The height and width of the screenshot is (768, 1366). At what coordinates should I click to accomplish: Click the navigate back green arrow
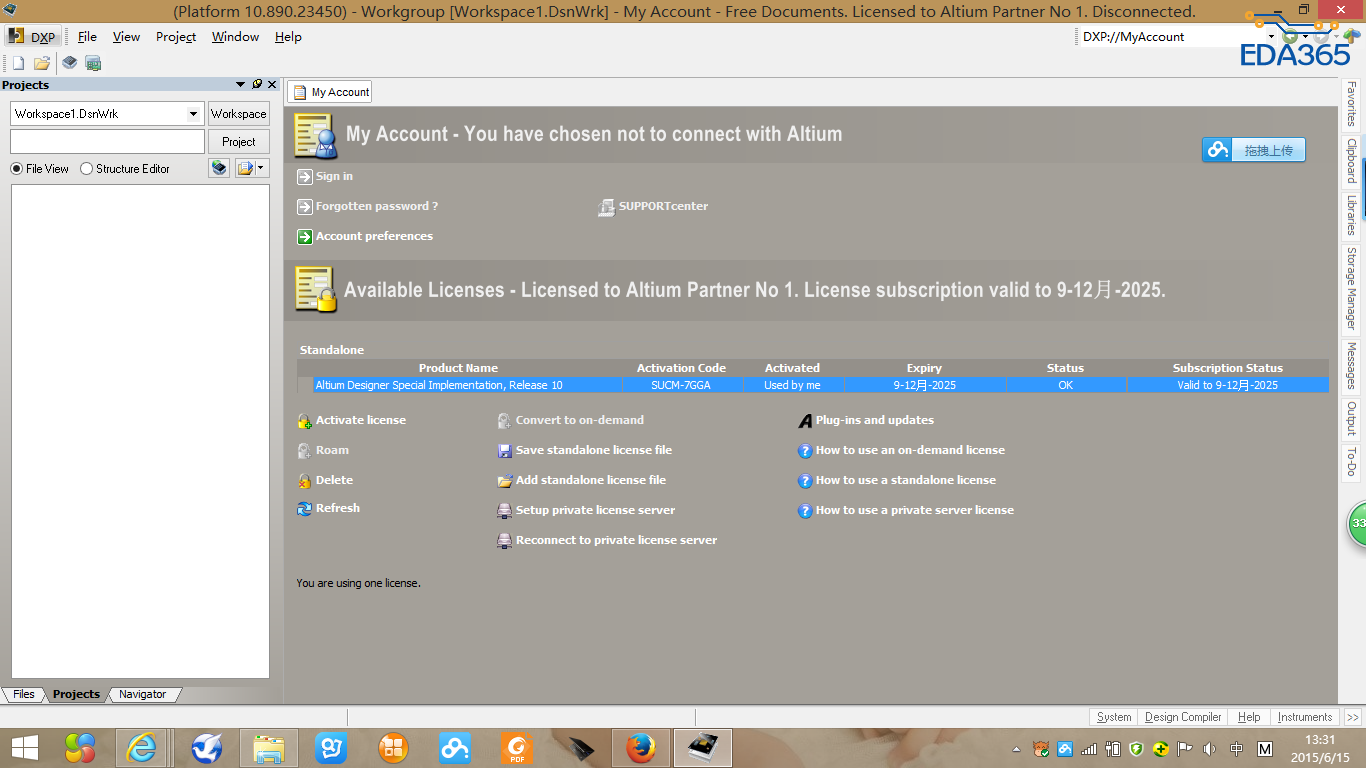click(1291, 37)
